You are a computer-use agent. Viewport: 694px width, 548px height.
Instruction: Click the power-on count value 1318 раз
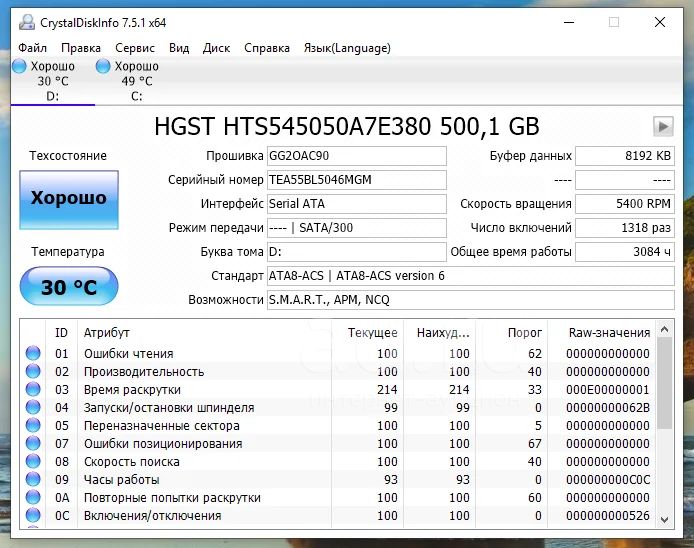point(625,228)
